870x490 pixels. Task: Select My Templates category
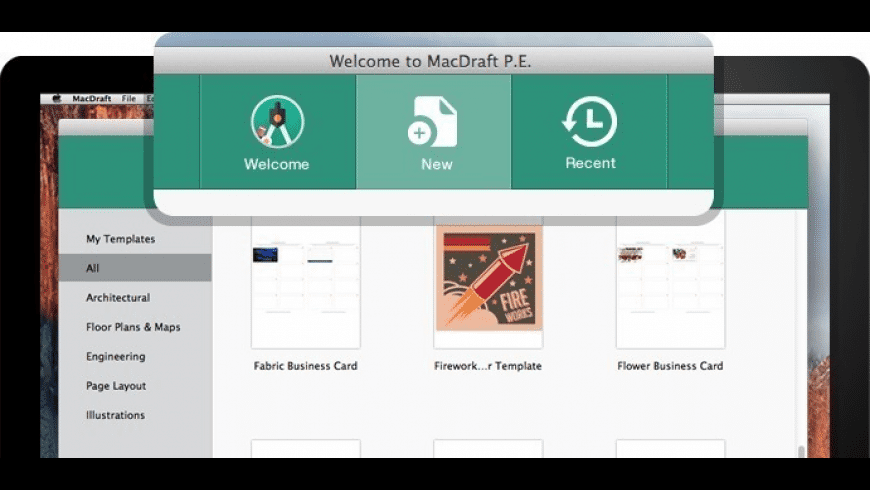coord(120,239)
